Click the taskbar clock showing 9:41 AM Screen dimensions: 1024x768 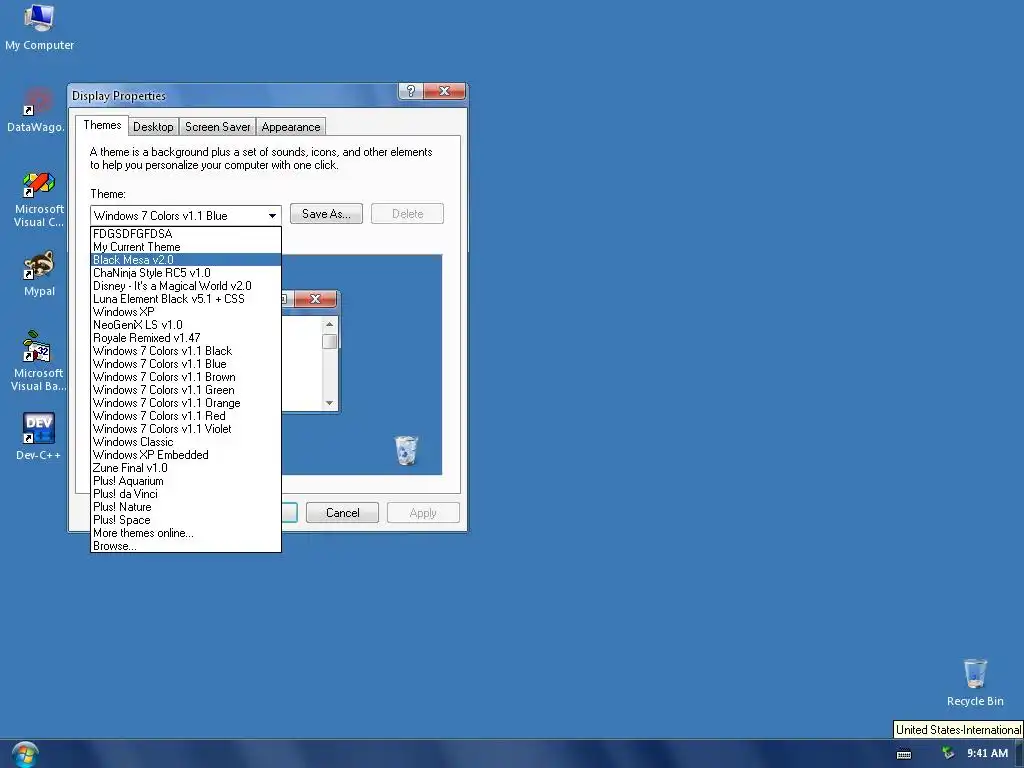pos(987,754)
